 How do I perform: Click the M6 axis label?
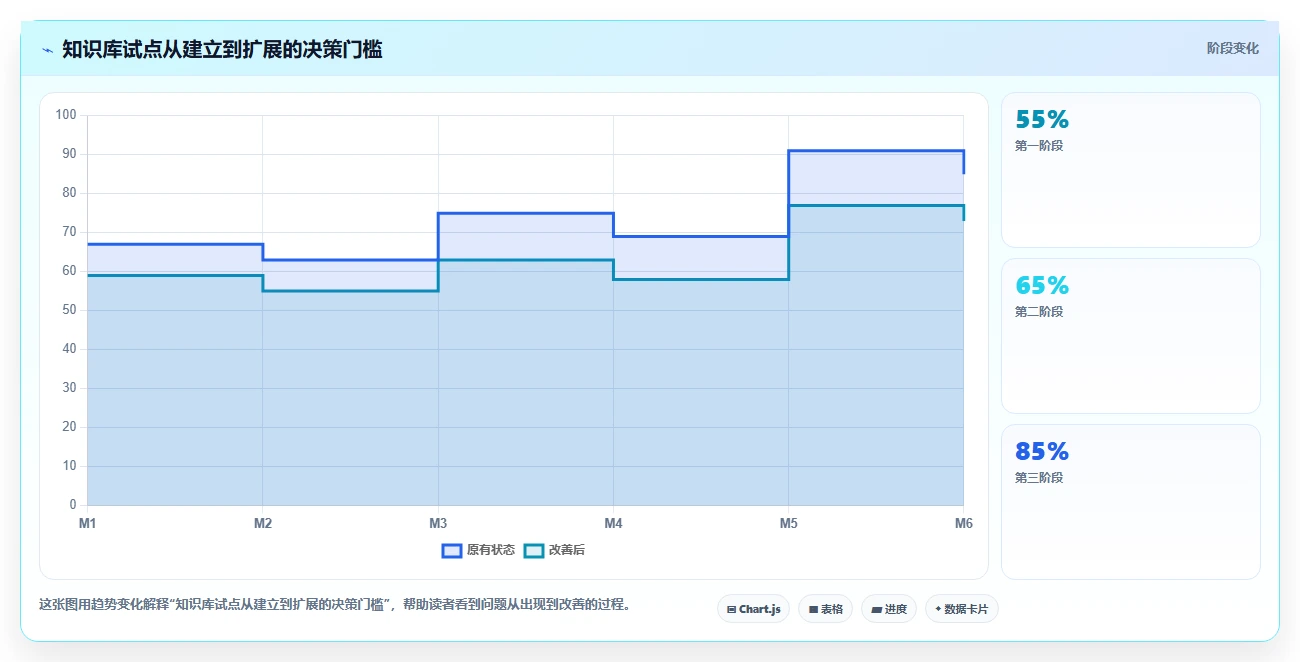tap(963, 523)
